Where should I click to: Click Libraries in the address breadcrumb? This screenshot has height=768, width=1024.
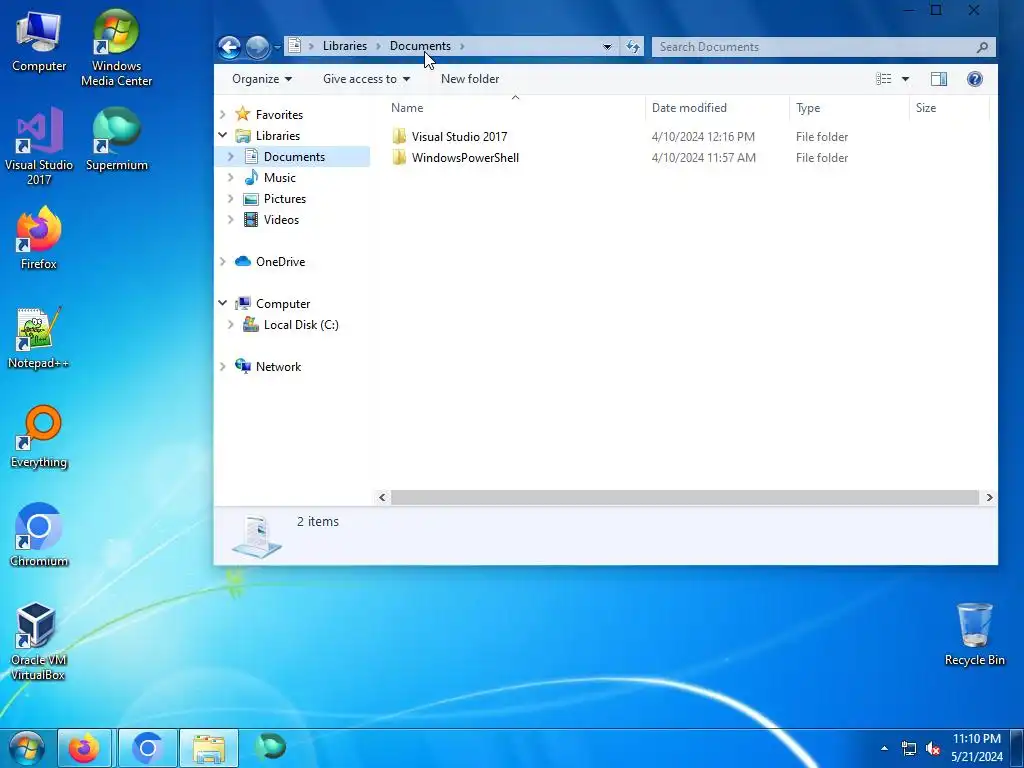tap(345, 46)
